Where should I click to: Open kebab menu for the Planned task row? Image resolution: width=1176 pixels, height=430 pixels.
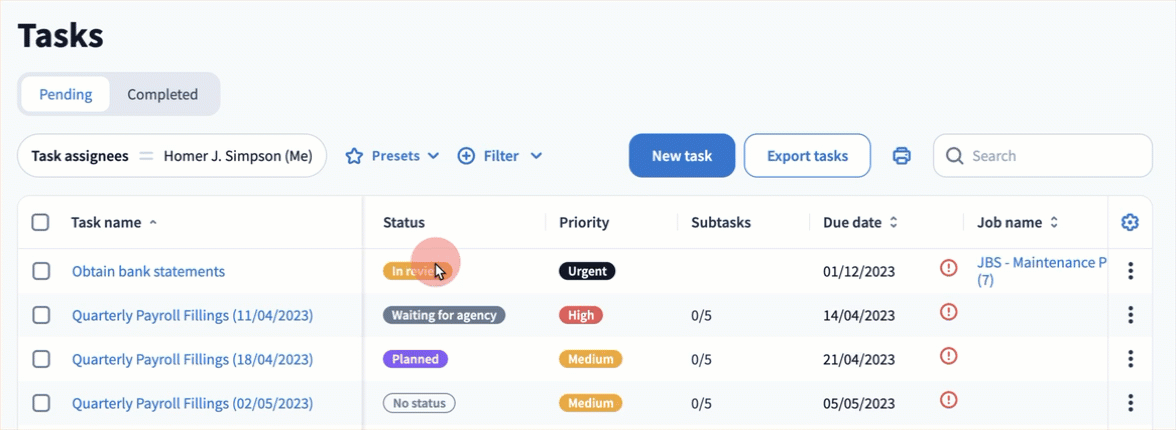click(x=1130, y=359)
